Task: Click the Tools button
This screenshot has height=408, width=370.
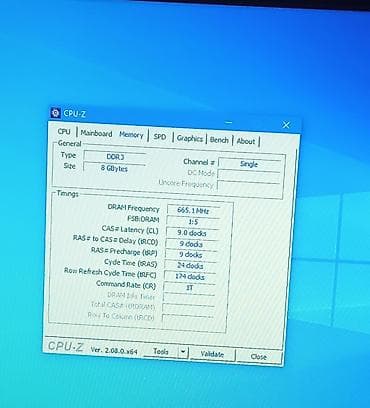Action: [161, 351]
